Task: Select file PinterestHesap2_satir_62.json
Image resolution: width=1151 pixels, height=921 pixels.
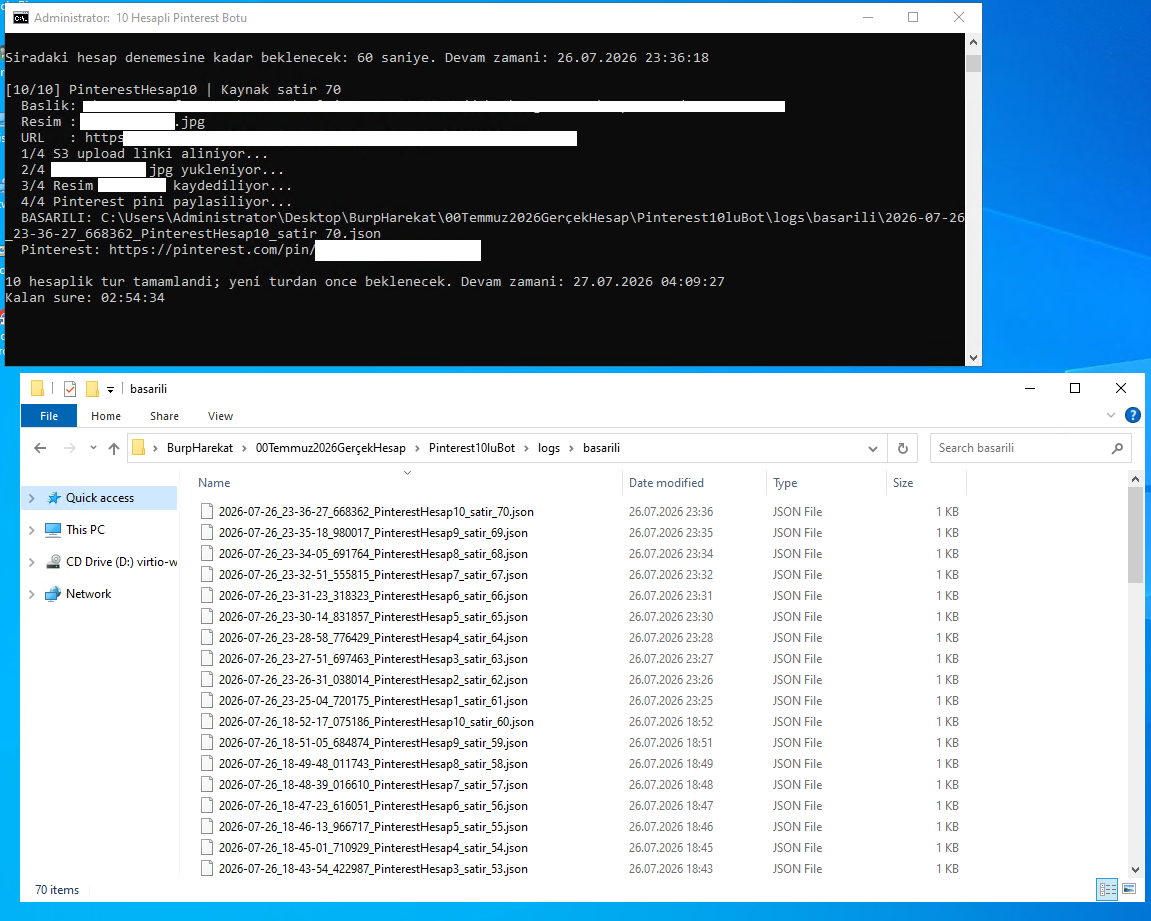Action: 373,680
